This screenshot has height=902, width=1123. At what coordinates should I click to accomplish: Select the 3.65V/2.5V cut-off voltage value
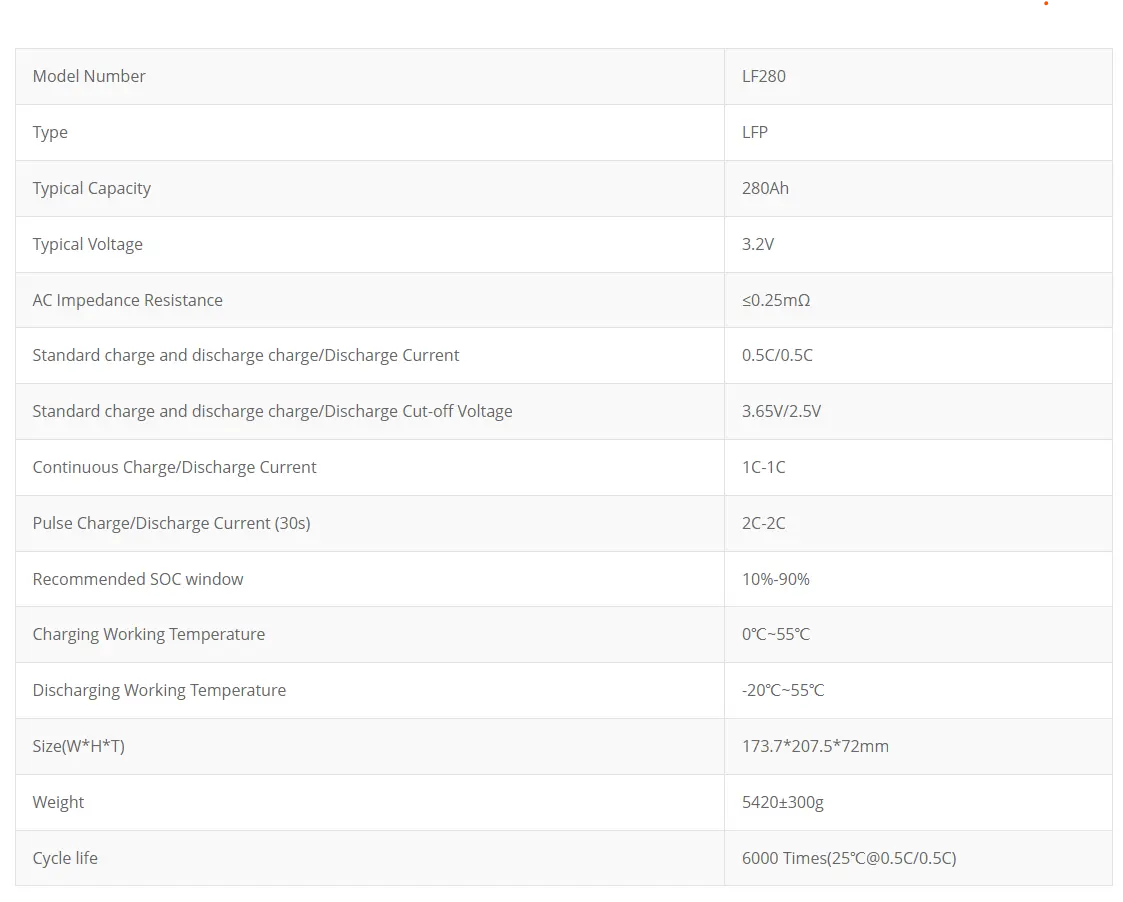pyautogui.click(x=781, y=411)
